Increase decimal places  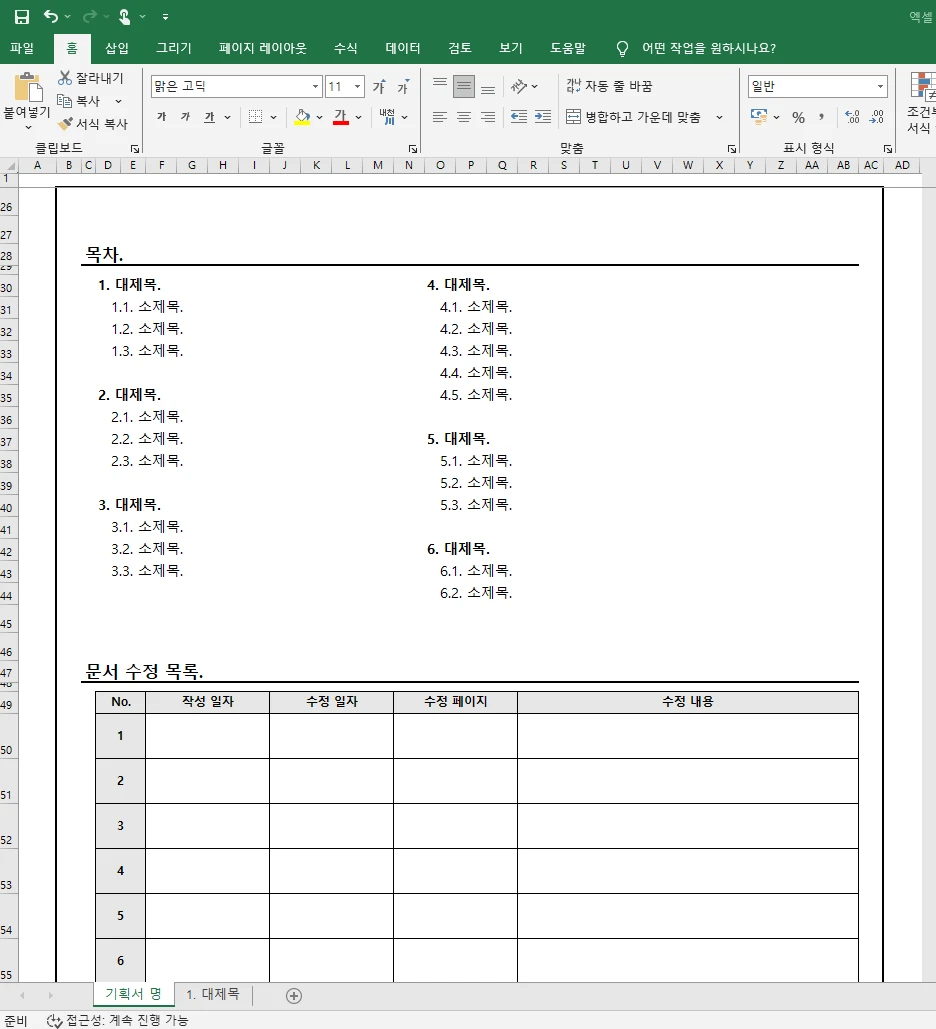pyautogui.click(x=852, y=117)
